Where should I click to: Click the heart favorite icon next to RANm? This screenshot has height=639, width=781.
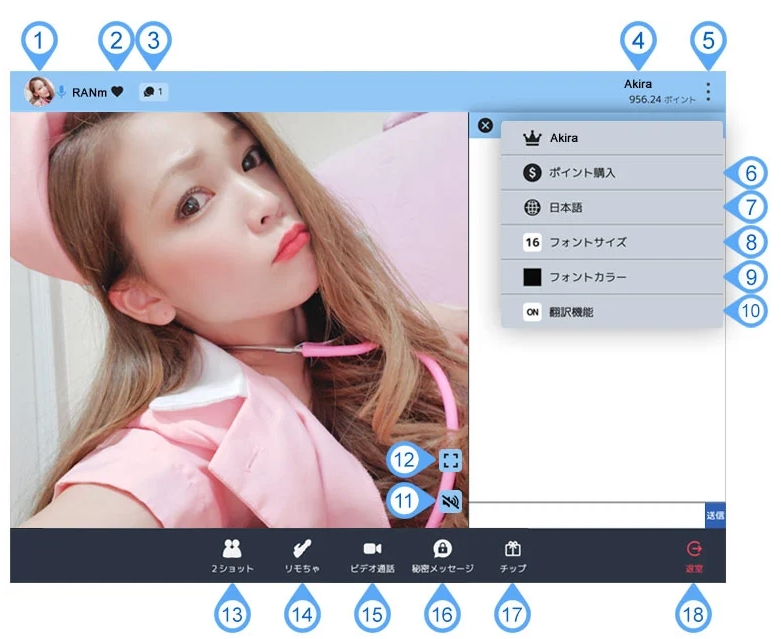tap(117, 92)
